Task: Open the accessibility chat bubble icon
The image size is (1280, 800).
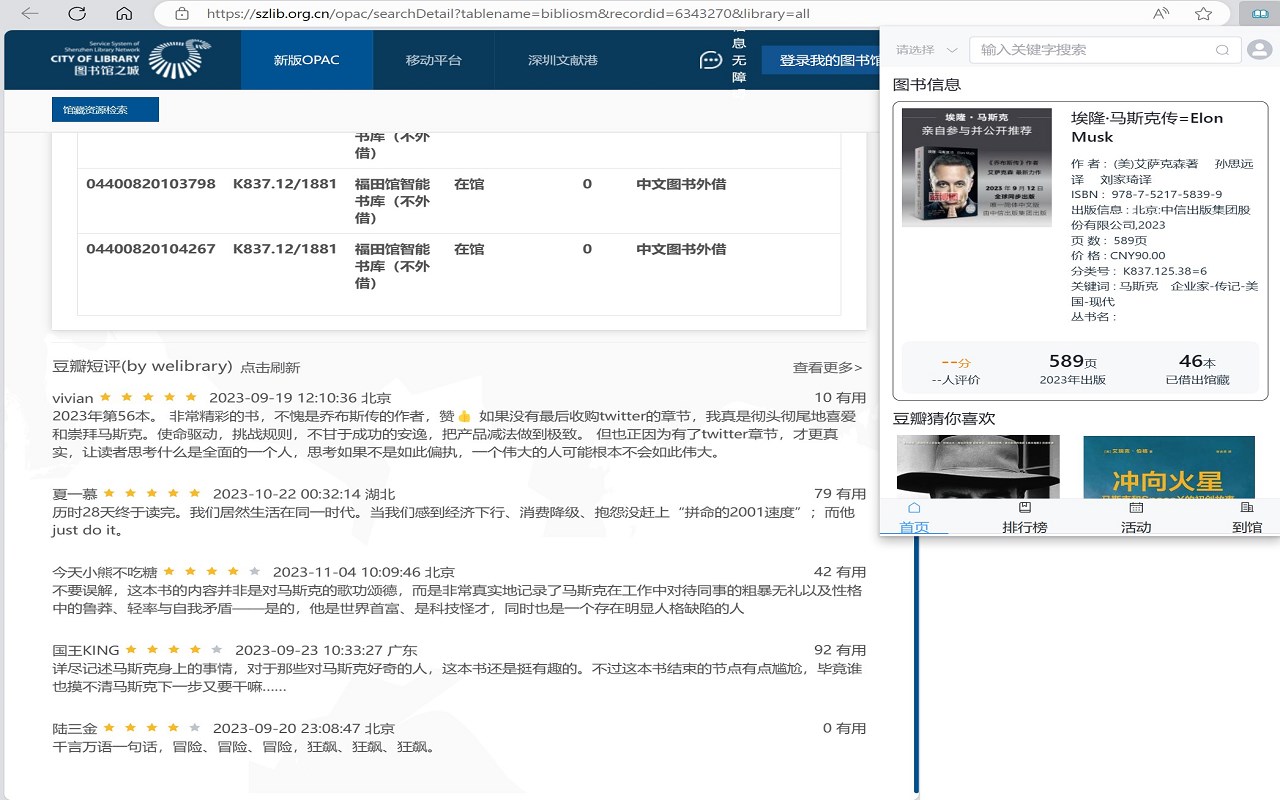Action: coord(710,60)
